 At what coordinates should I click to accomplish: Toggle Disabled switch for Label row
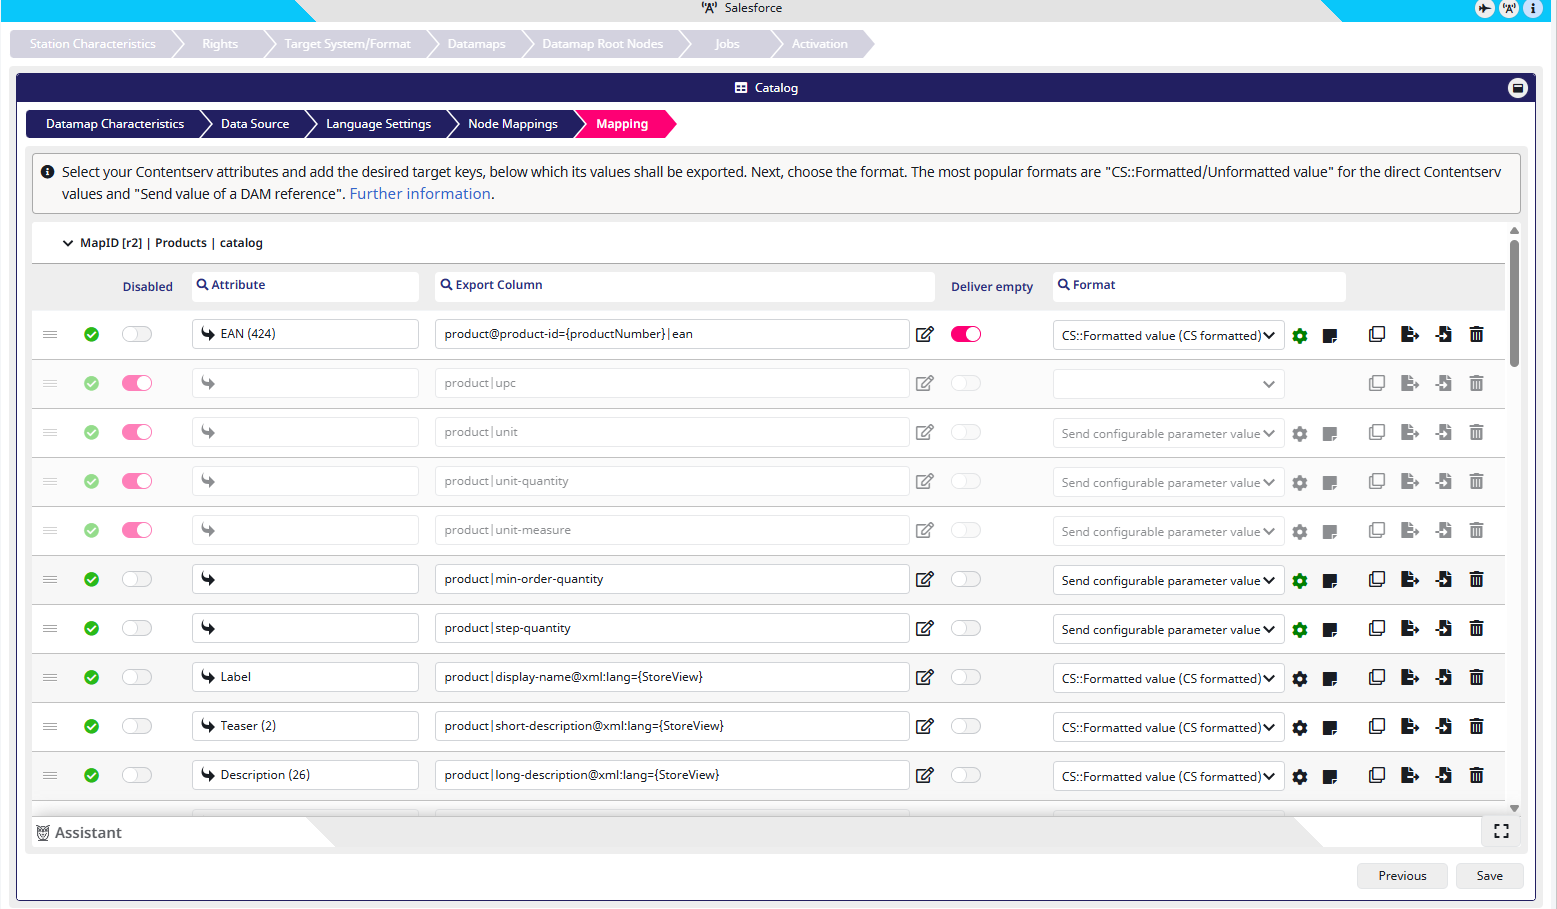tap(137, 677)
